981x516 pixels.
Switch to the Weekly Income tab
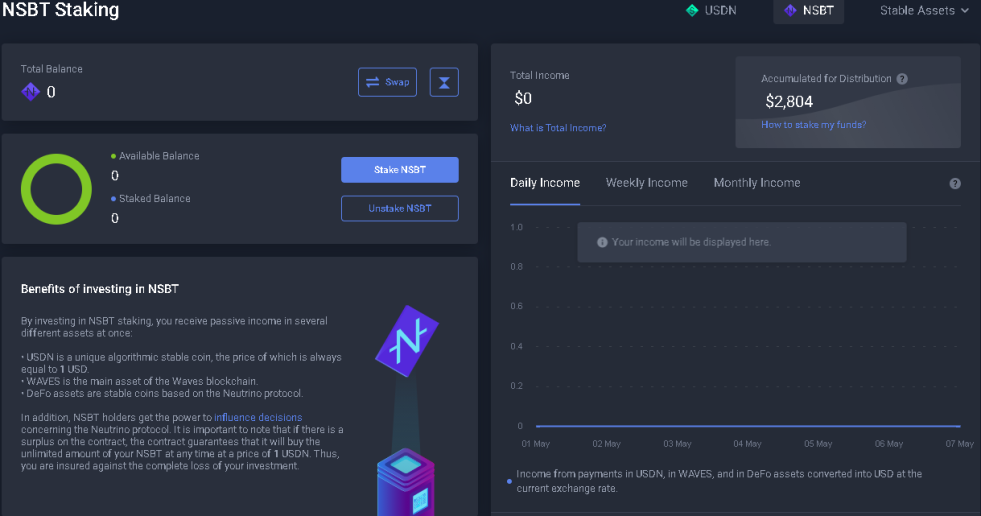[646, 183]
